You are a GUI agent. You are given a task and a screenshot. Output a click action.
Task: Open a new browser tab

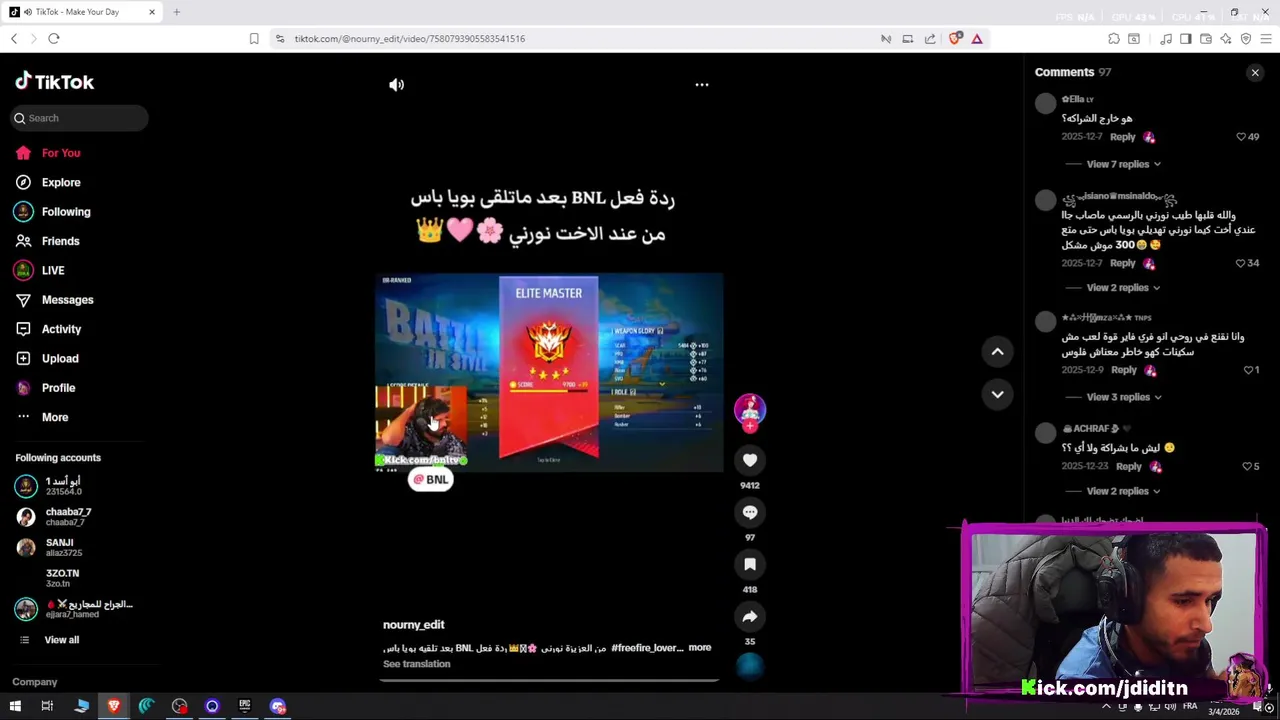(x=176, y=12)
